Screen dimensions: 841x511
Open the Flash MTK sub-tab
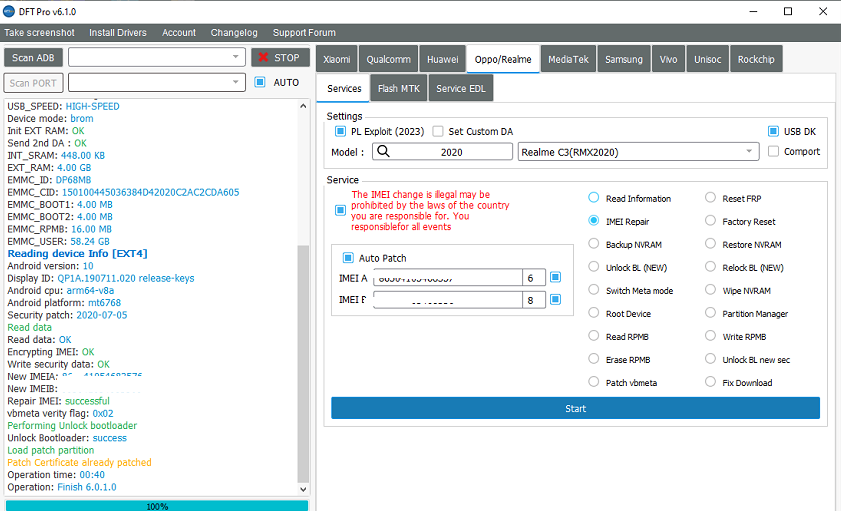click(399, 88)
